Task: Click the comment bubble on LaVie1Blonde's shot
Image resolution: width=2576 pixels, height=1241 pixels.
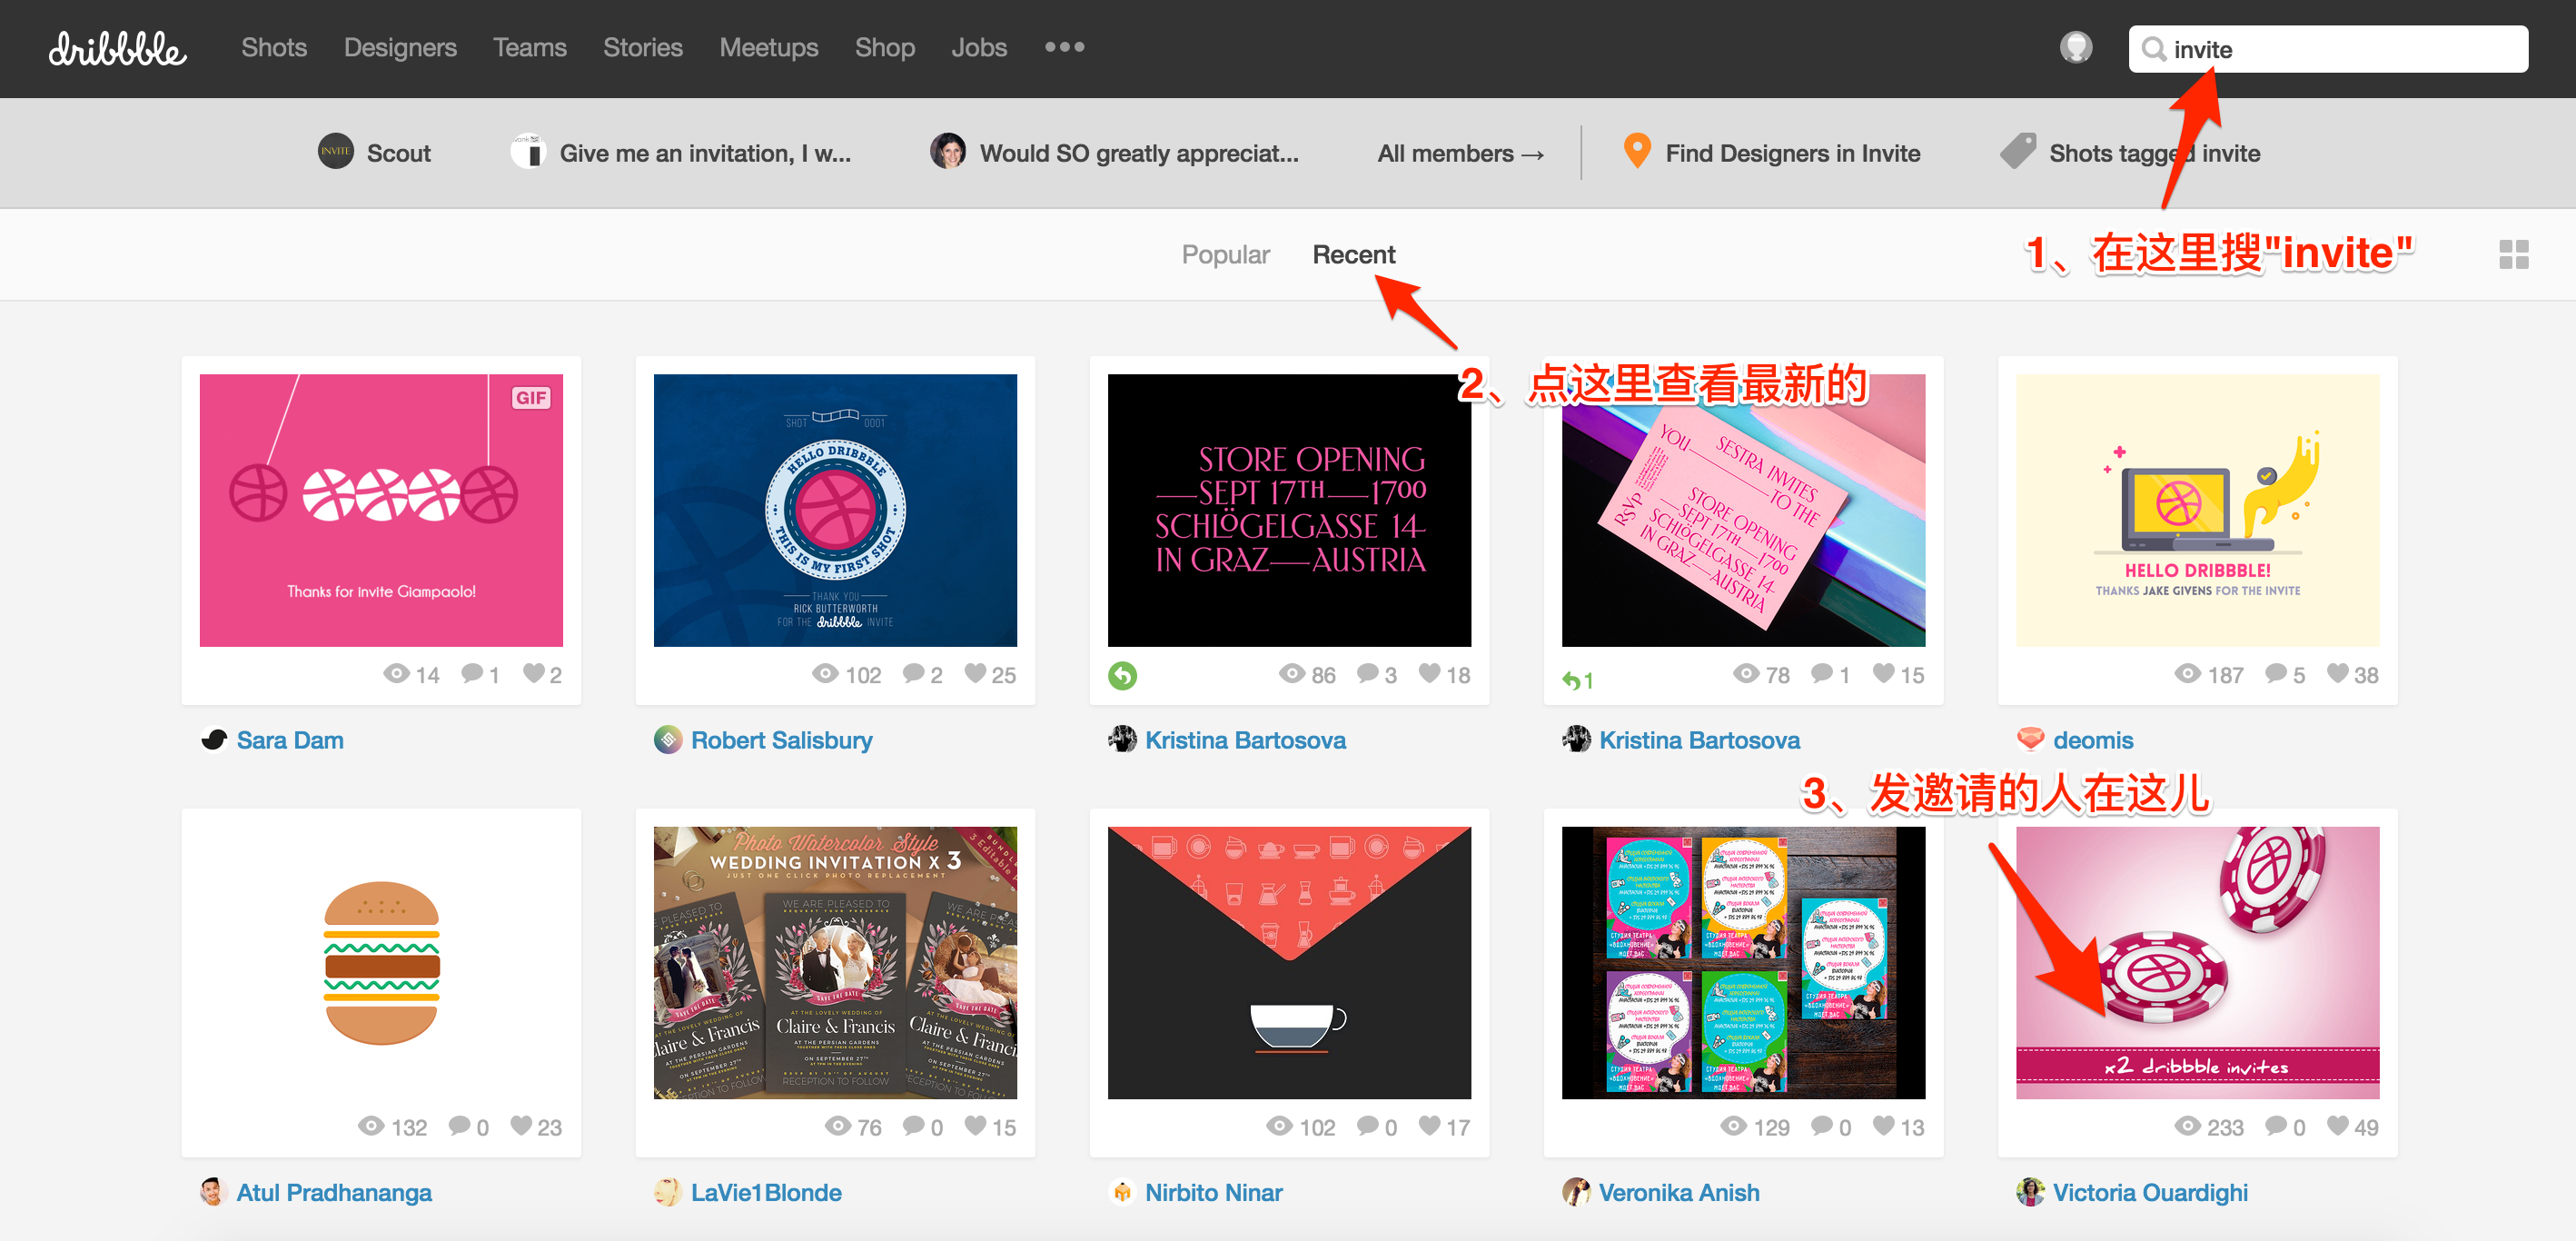Action: (x=913, y=1125)
